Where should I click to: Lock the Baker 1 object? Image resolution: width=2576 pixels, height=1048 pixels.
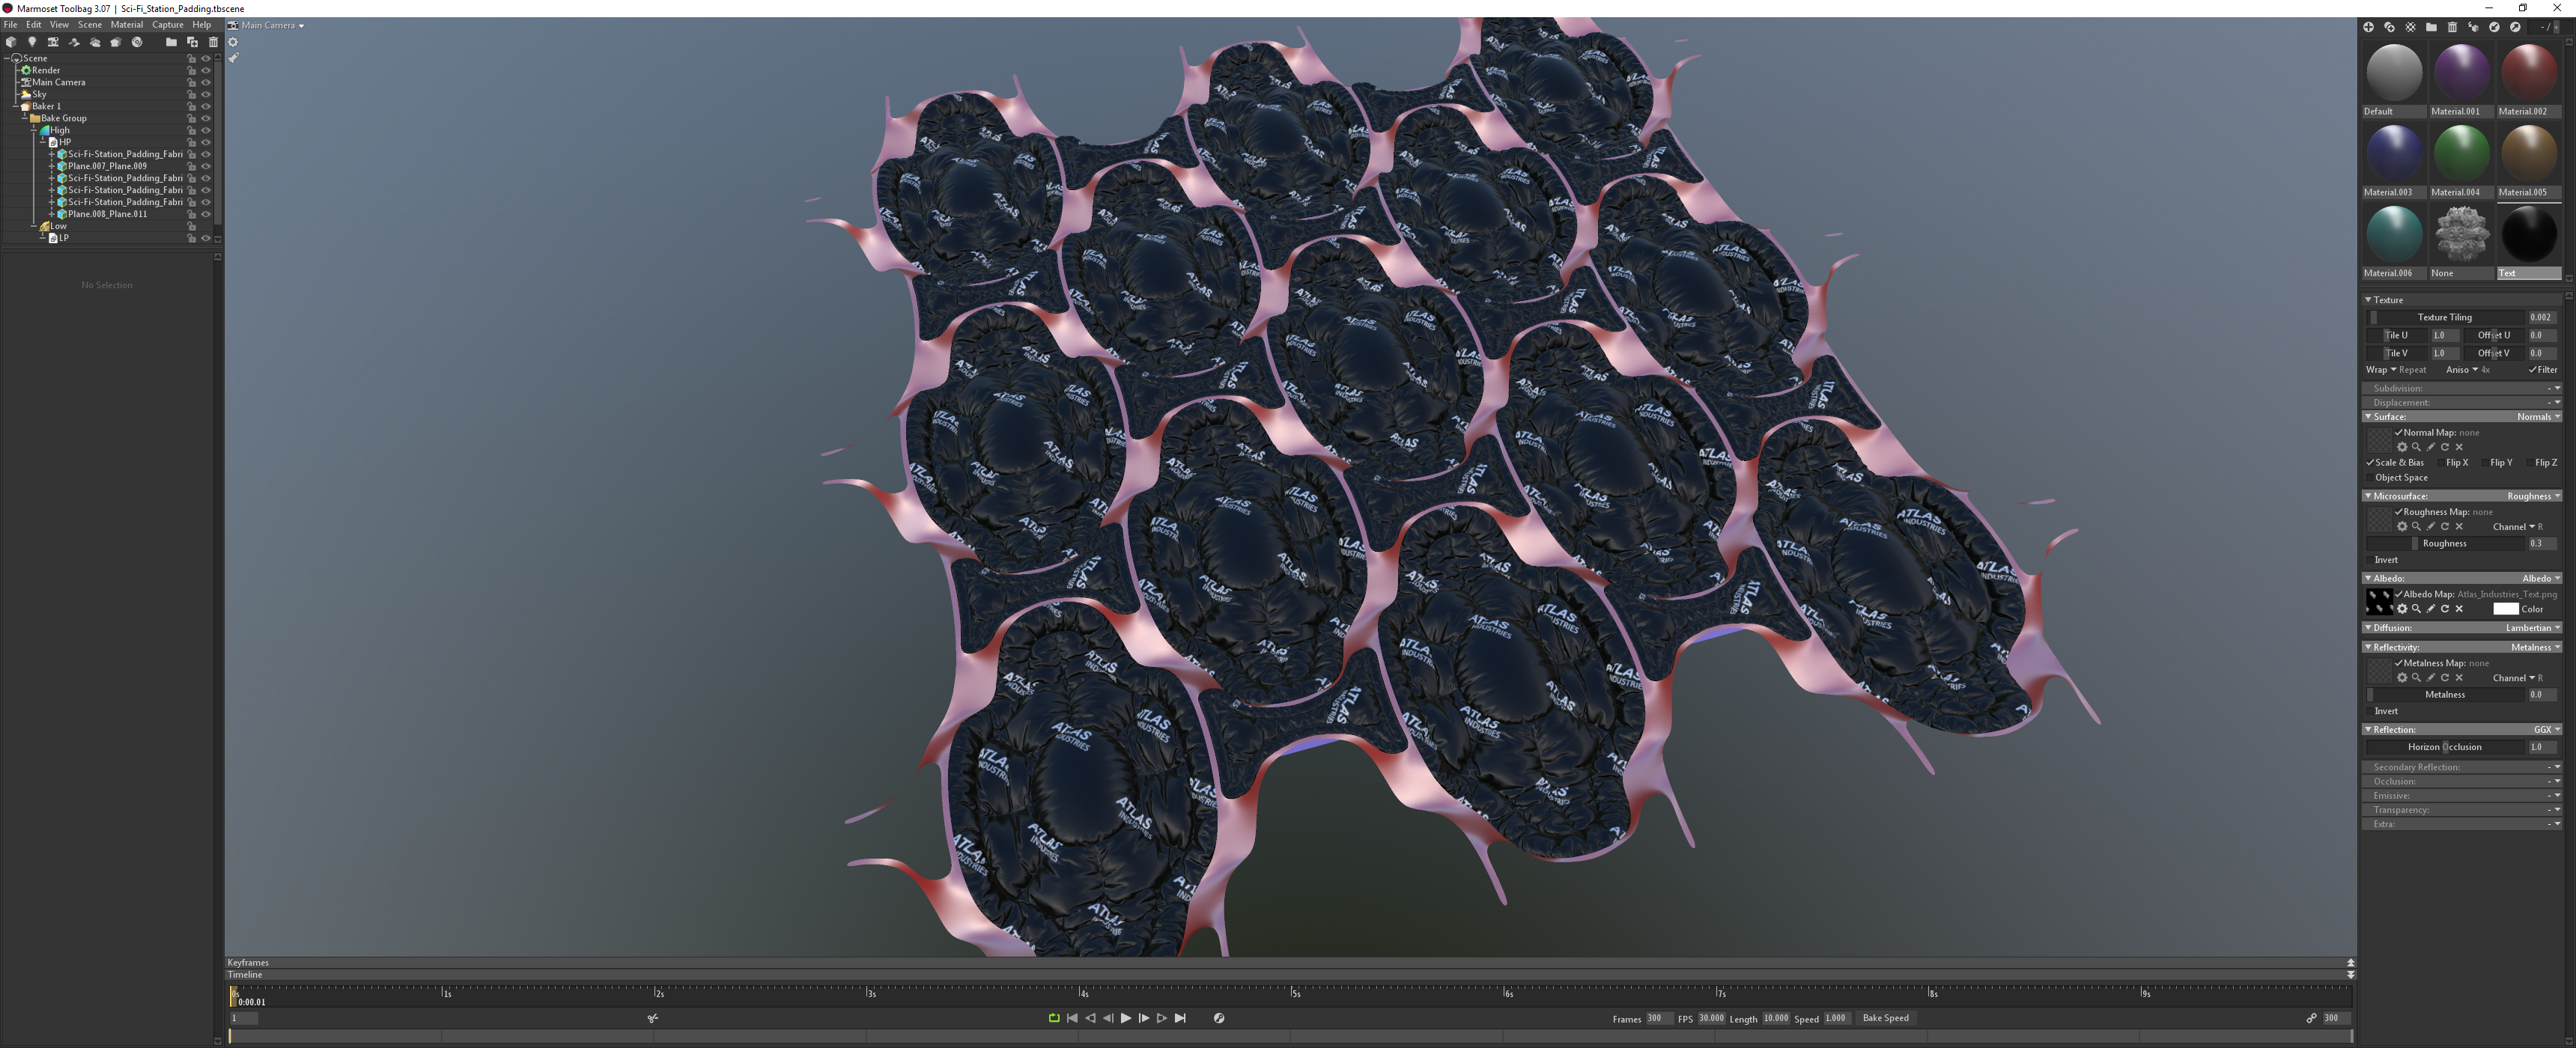click(192, 106)
